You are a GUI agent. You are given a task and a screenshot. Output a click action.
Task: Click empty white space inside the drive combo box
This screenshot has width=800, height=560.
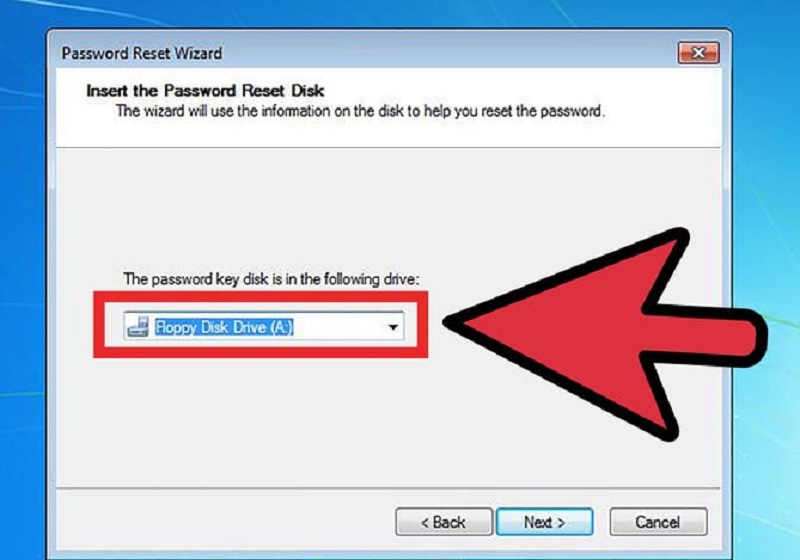(x=337, y=327)
